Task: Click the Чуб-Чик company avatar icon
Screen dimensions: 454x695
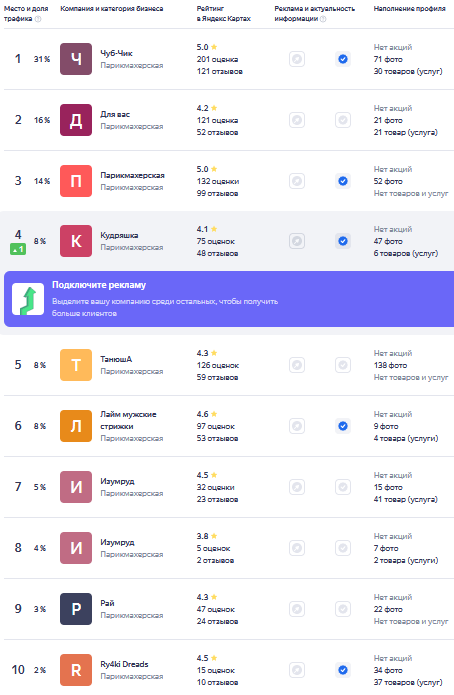Action: pyautogui.click(x=76, y=59)
